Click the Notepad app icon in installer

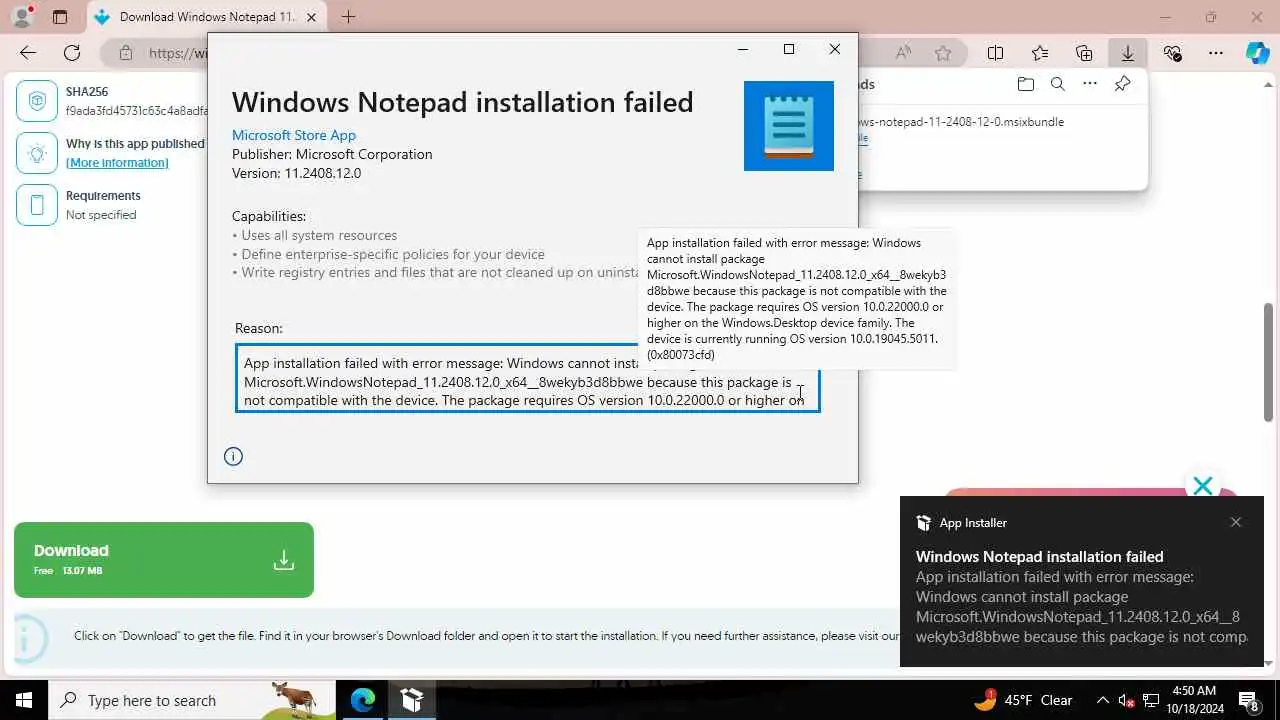pos(789,126)
